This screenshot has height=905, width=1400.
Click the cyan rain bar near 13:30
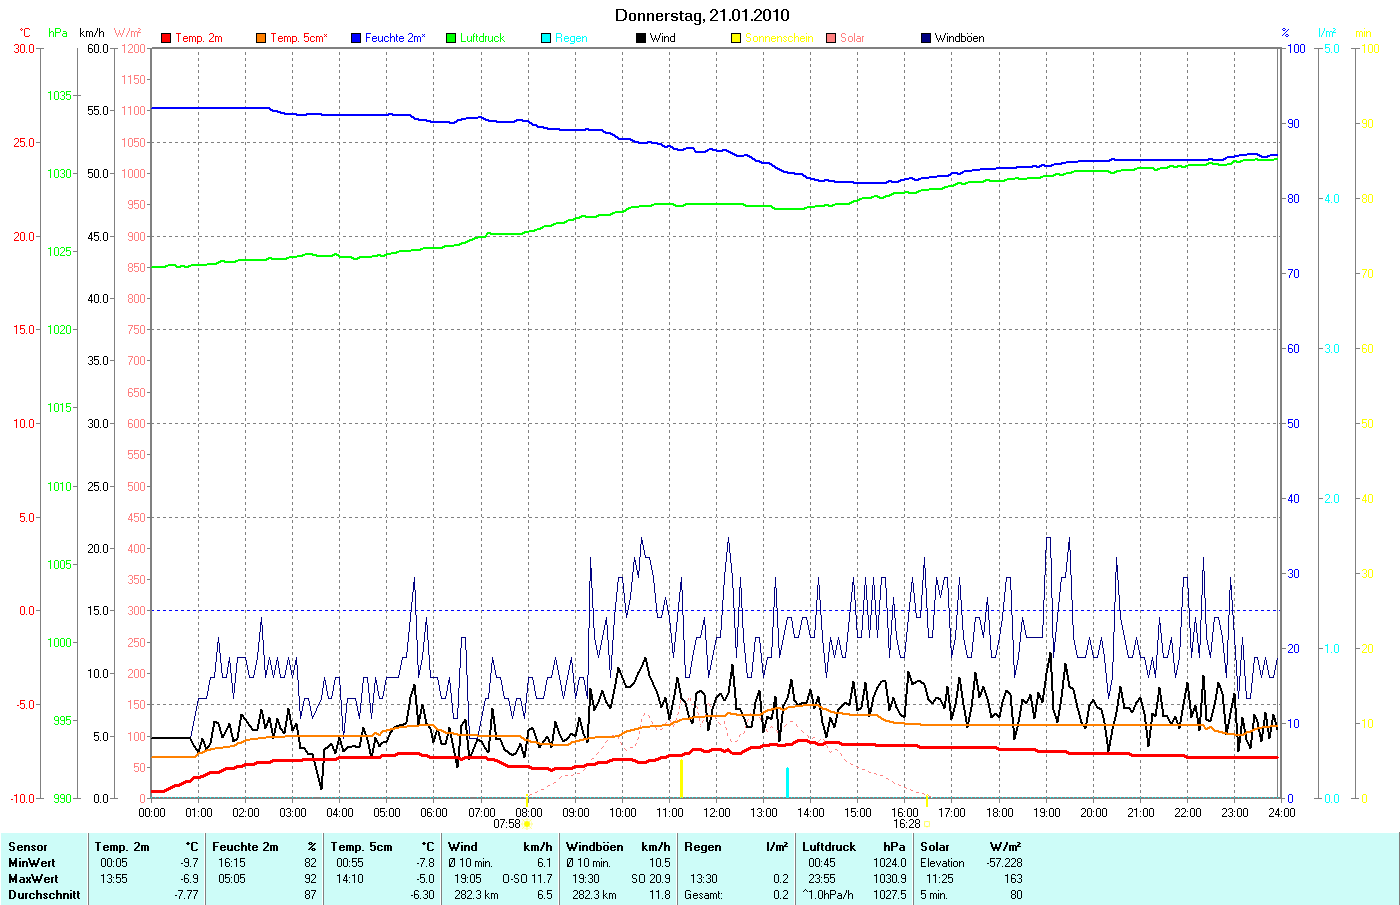click(787, 782)
